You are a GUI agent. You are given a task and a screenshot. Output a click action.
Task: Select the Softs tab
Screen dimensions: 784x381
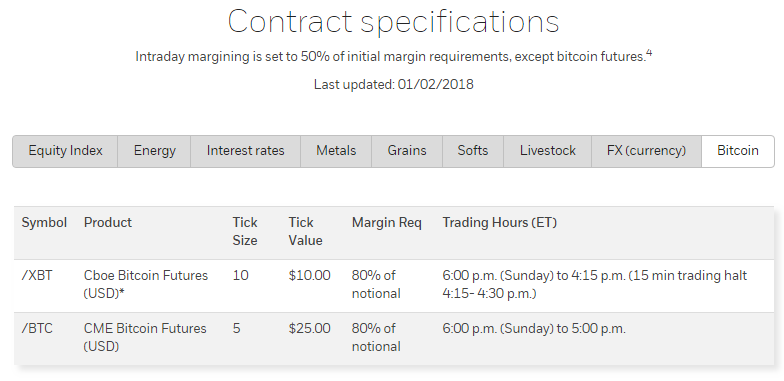point(473,151)
